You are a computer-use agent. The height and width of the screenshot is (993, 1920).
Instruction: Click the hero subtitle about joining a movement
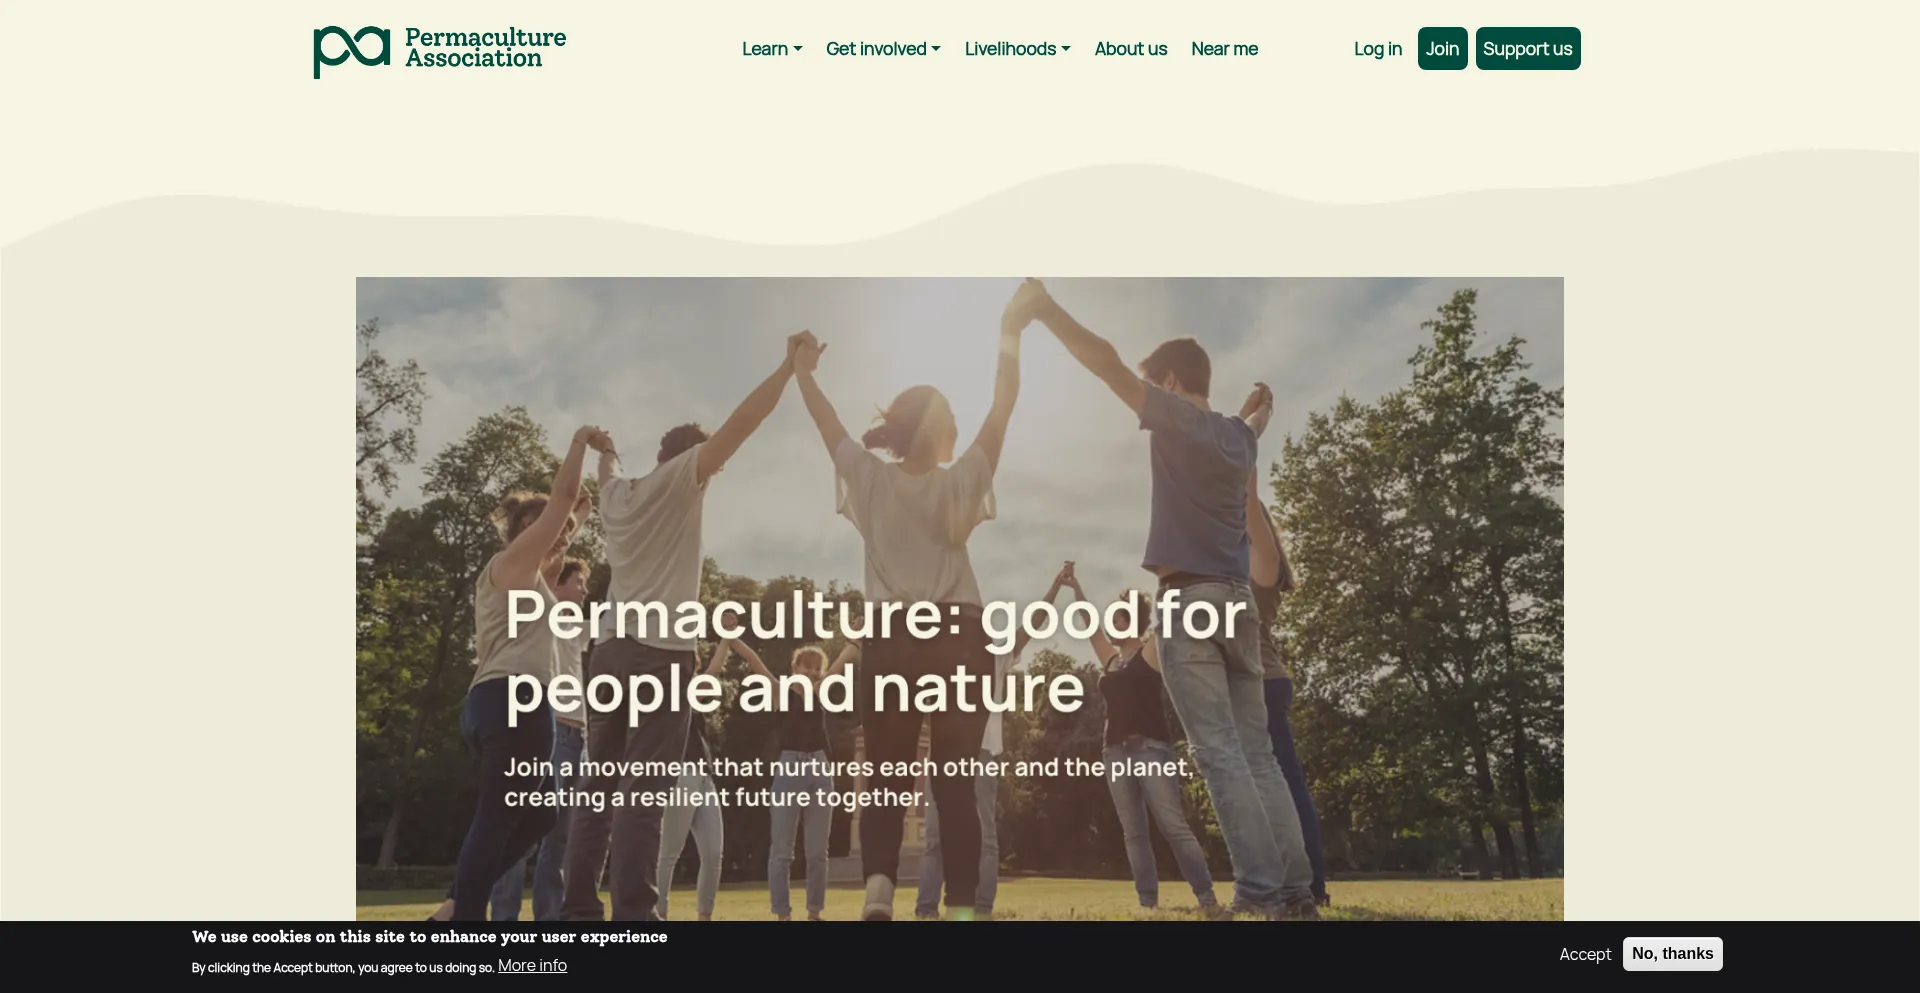point(849,782)
